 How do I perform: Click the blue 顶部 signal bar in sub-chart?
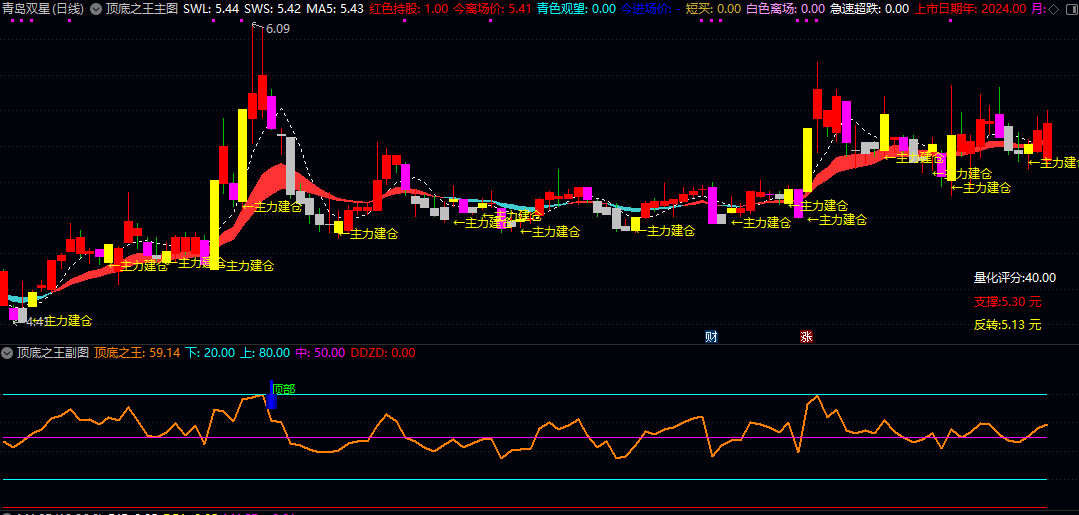270,395
